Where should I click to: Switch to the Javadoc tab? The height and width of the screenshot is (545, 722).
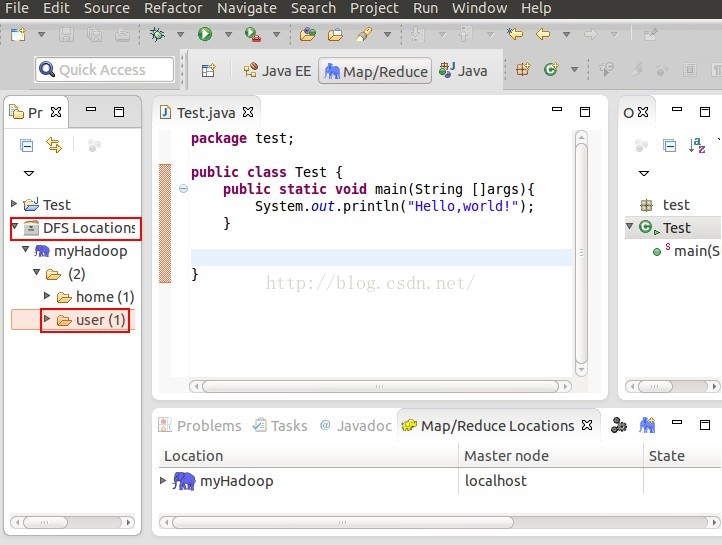[355, 425]
